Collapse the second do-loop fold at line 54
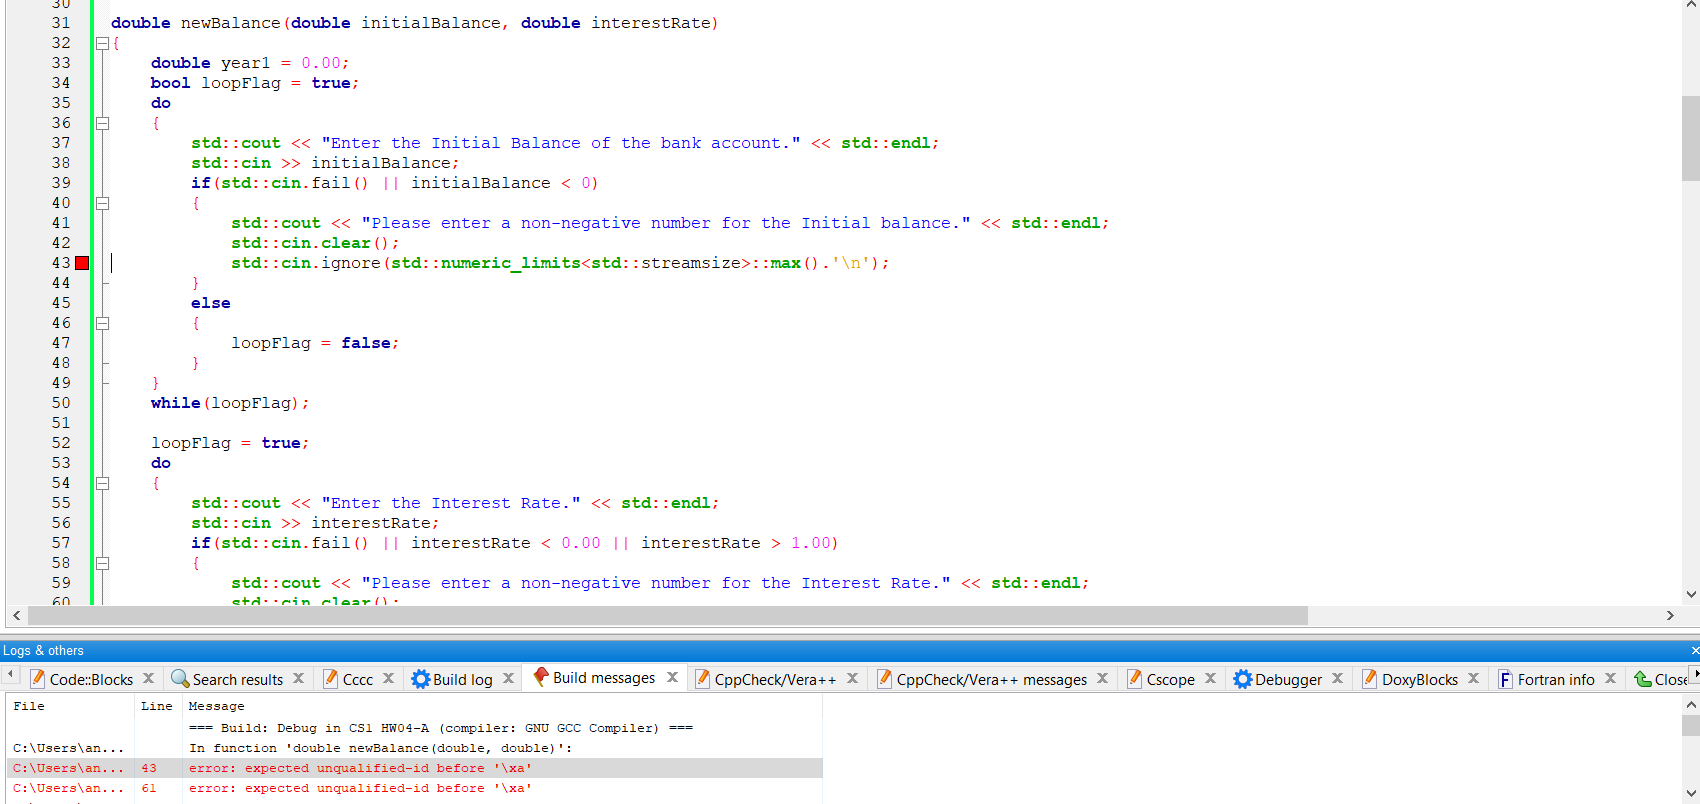Screen dimensions: 1700x804 coord(102,483)
